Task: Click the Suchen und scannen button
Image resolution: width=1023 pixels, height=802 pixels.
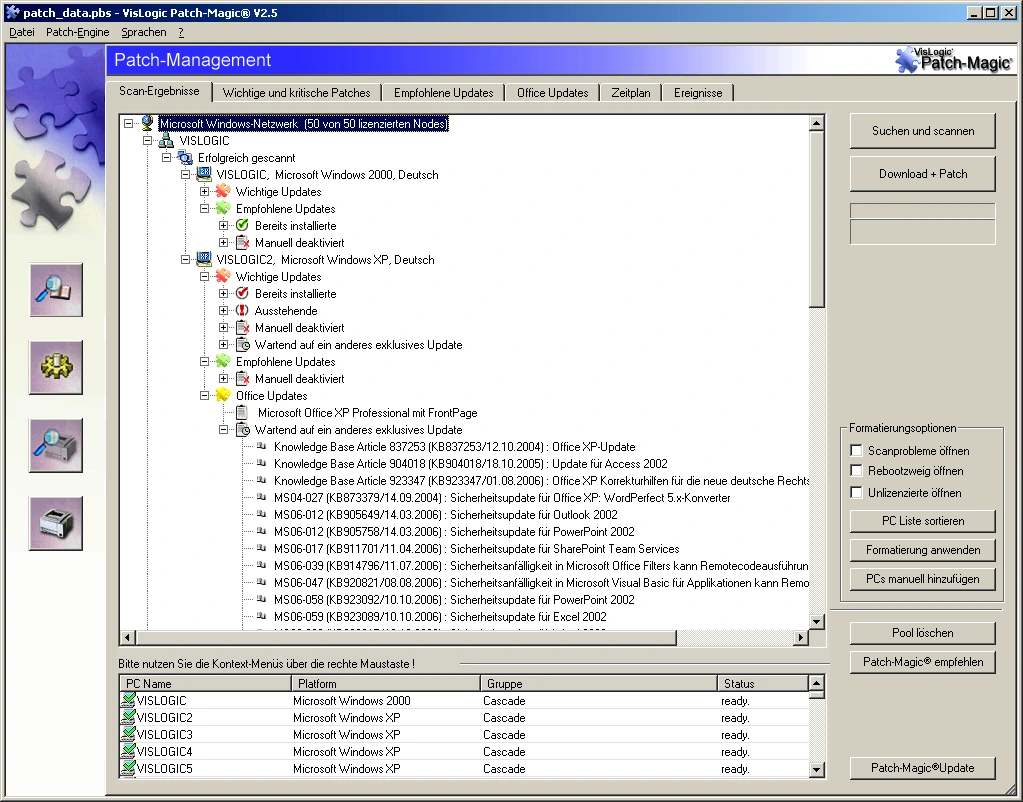Action: coord(923,131)
